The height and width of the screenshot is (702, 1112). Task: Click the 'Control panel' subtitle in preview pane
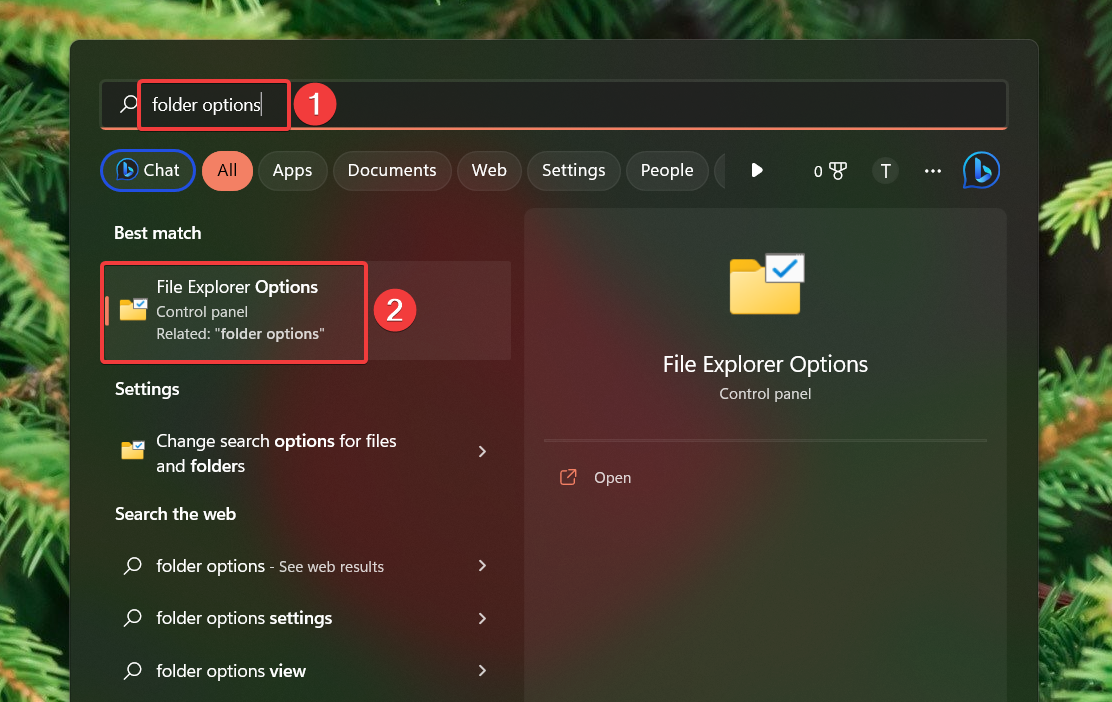click(765, 394)
